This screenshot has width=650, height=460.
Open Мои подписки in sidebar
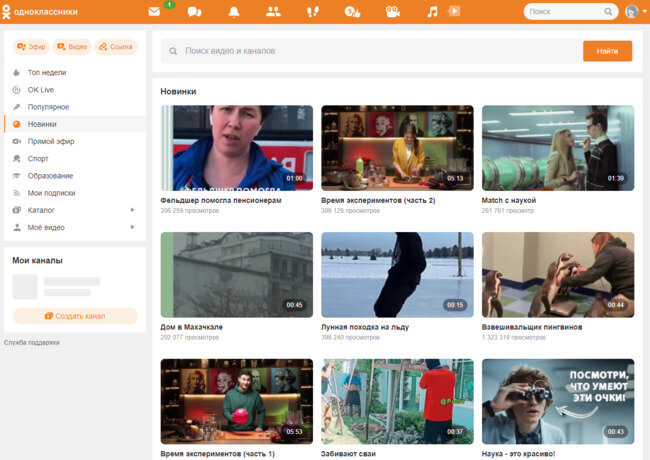pos(75,193)
